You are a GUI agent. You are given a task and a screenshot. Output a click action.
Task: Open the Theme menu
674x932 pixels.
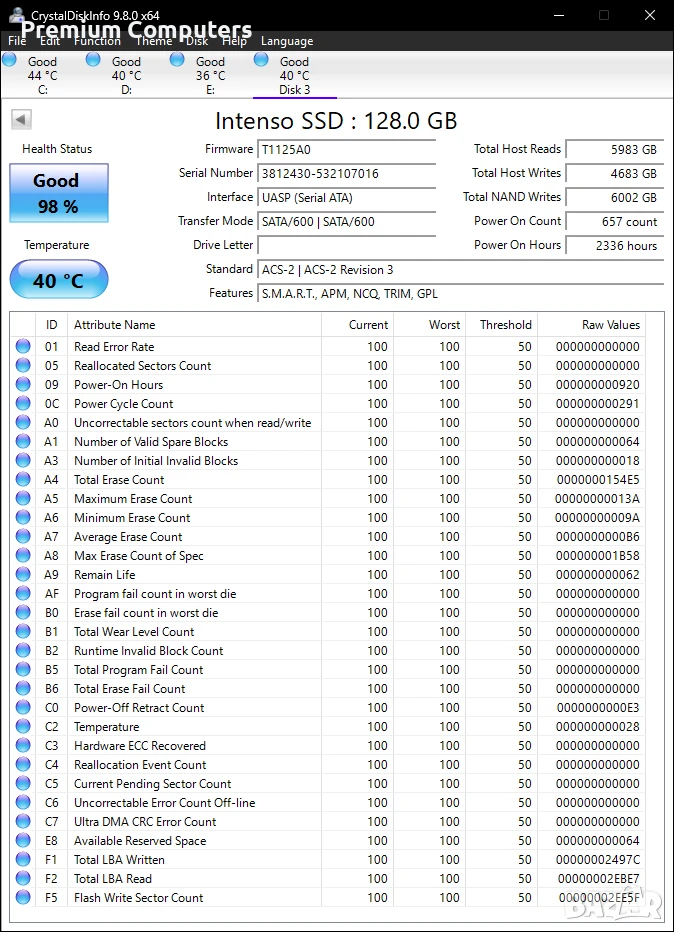click(x=154, y=40)
